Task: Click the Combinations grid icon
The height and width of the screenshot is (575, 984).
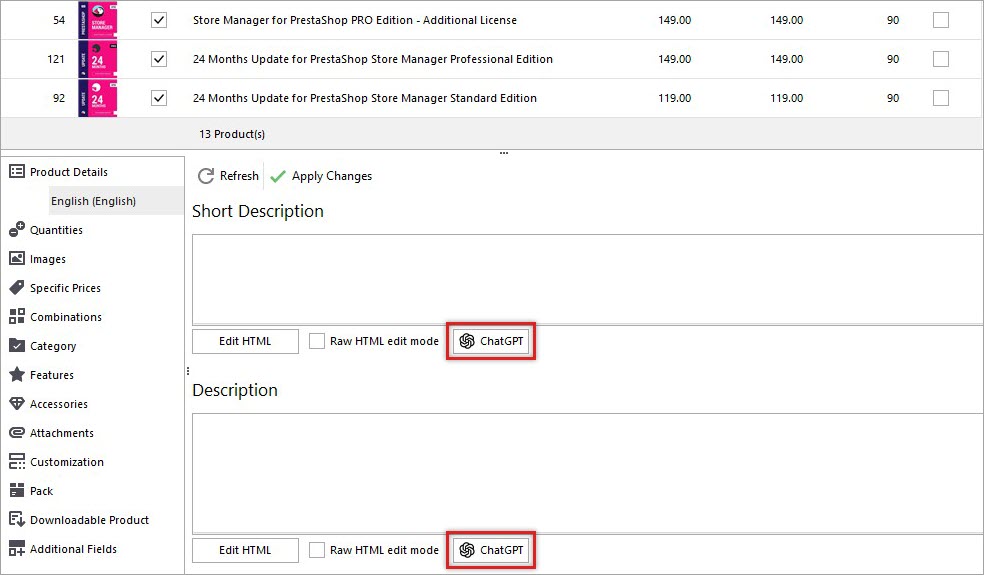Action: point(17,316)
